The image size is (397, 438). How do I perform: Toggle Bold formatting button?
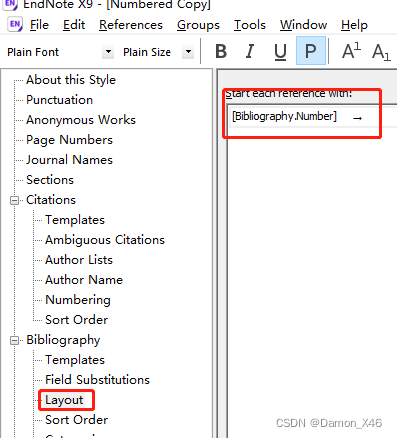point(221,52)
